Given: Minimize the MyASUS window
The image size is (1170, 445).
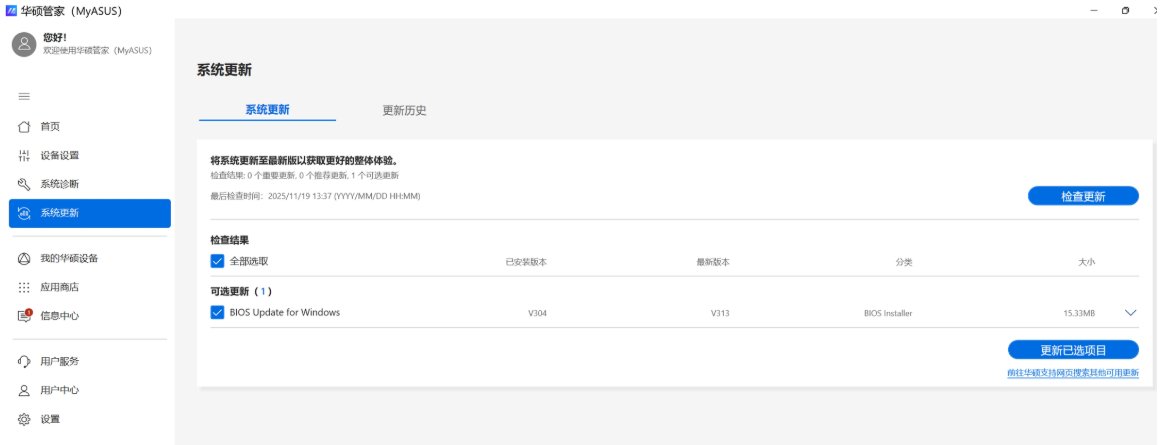Looking at the screenshot, I should pyautogui.click(x=1093, y=10).
